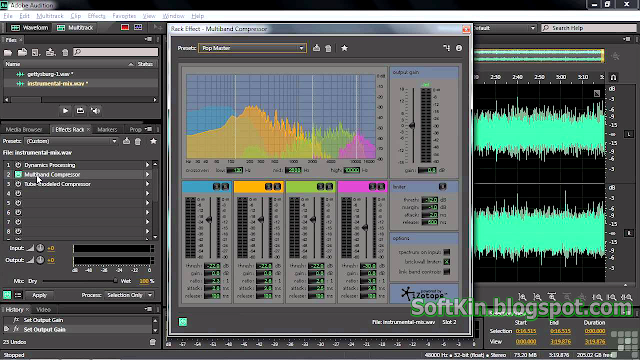Click the red spectral frequency display icon
Screen dimensions: 640x360
[x=125, y=27]
